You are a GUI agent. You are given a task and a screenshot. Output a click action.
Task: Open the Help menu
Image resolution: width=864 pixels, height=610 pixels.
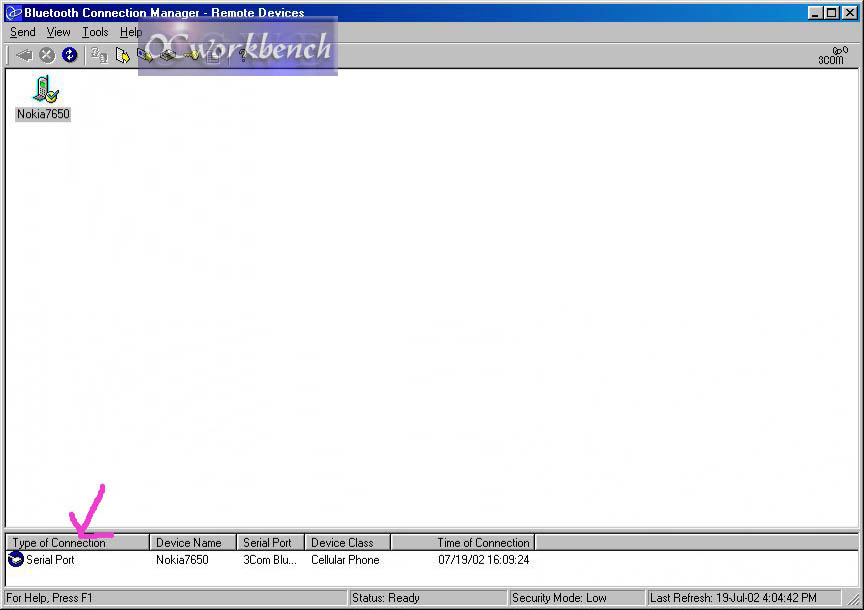tap(131, 33)
